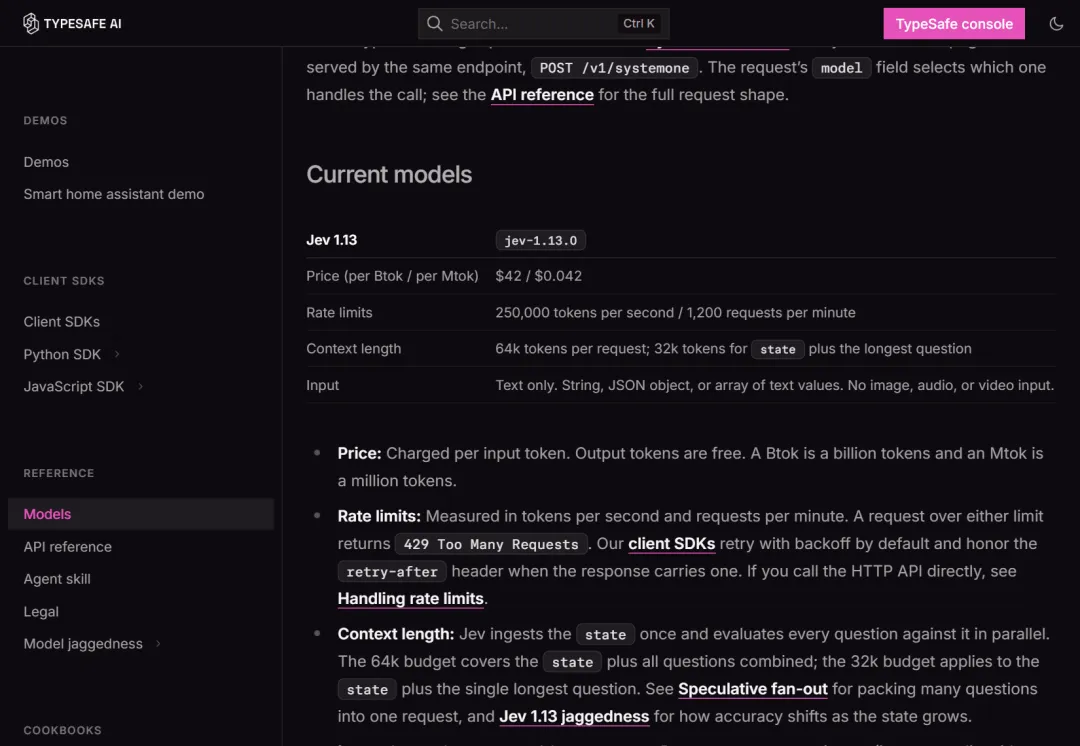This screenshot has height=746, width=1080.
Task: Toggle dark mode with the moon icon
Action: [x=1056, y=23]
